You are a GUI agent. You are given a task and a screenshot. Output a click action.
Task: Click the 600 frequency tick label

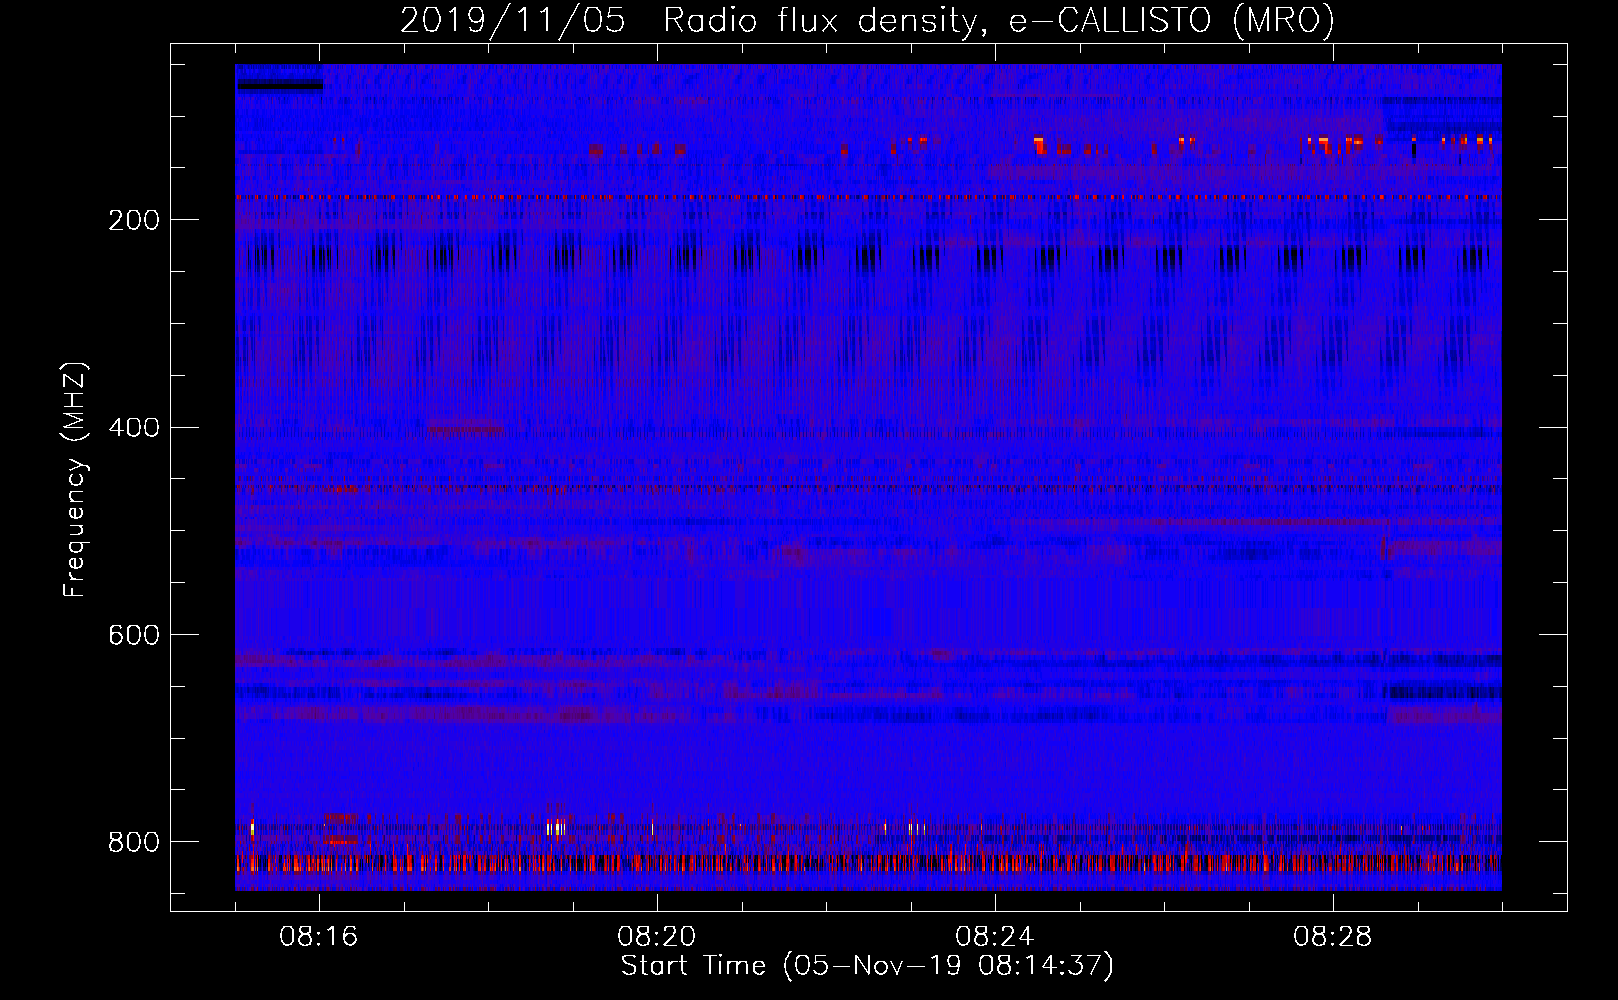click(134, 636)
